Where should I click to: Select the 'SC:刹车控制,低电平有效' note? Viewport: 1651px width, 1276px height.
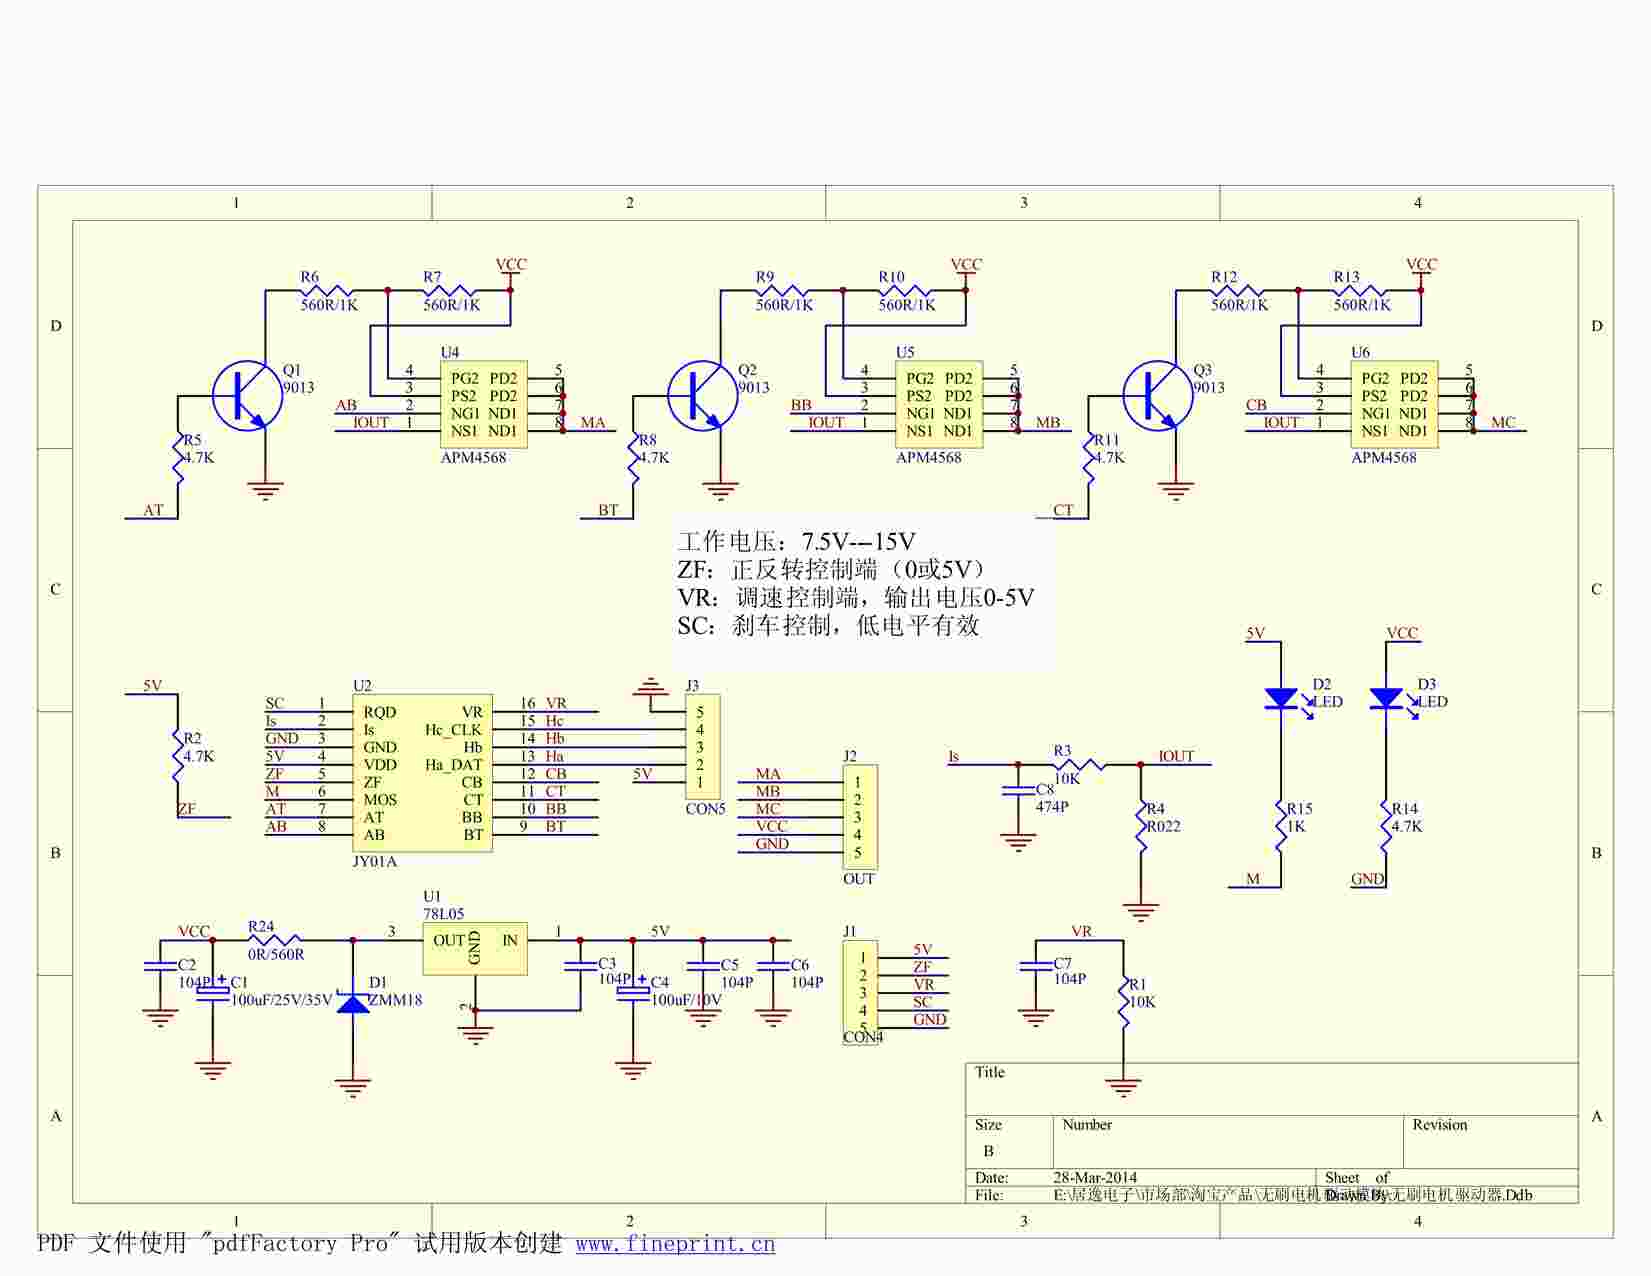pyautogui.click(x=829, y=626)
